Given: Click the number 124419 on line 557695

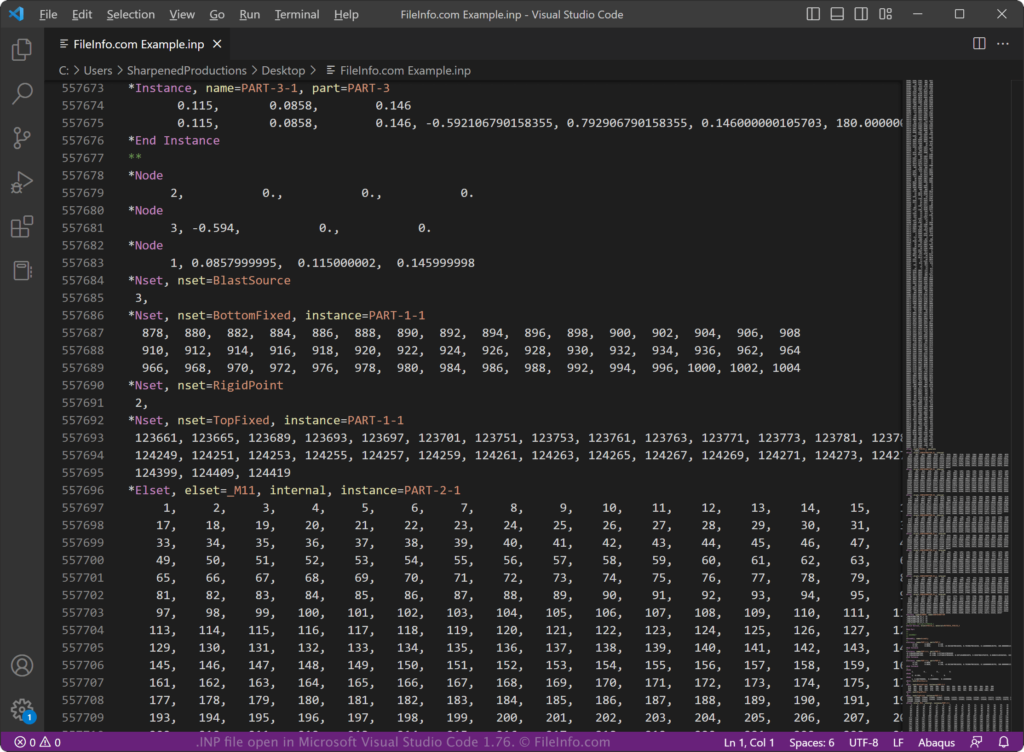Looking at the screenshot, I should [269, 473].
